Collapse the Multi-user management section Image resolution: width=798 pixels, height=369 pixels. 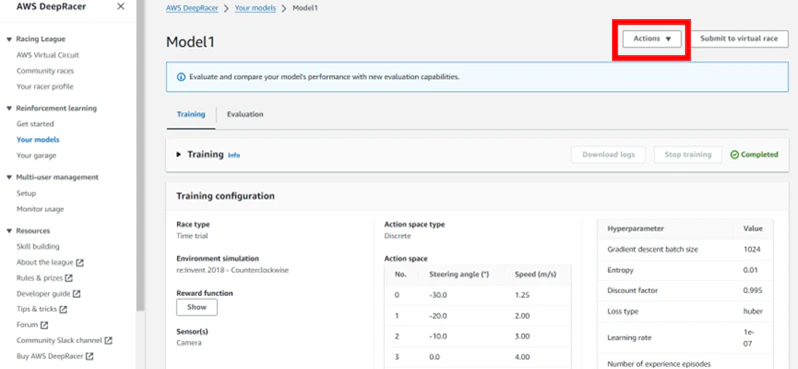[9, 178]
